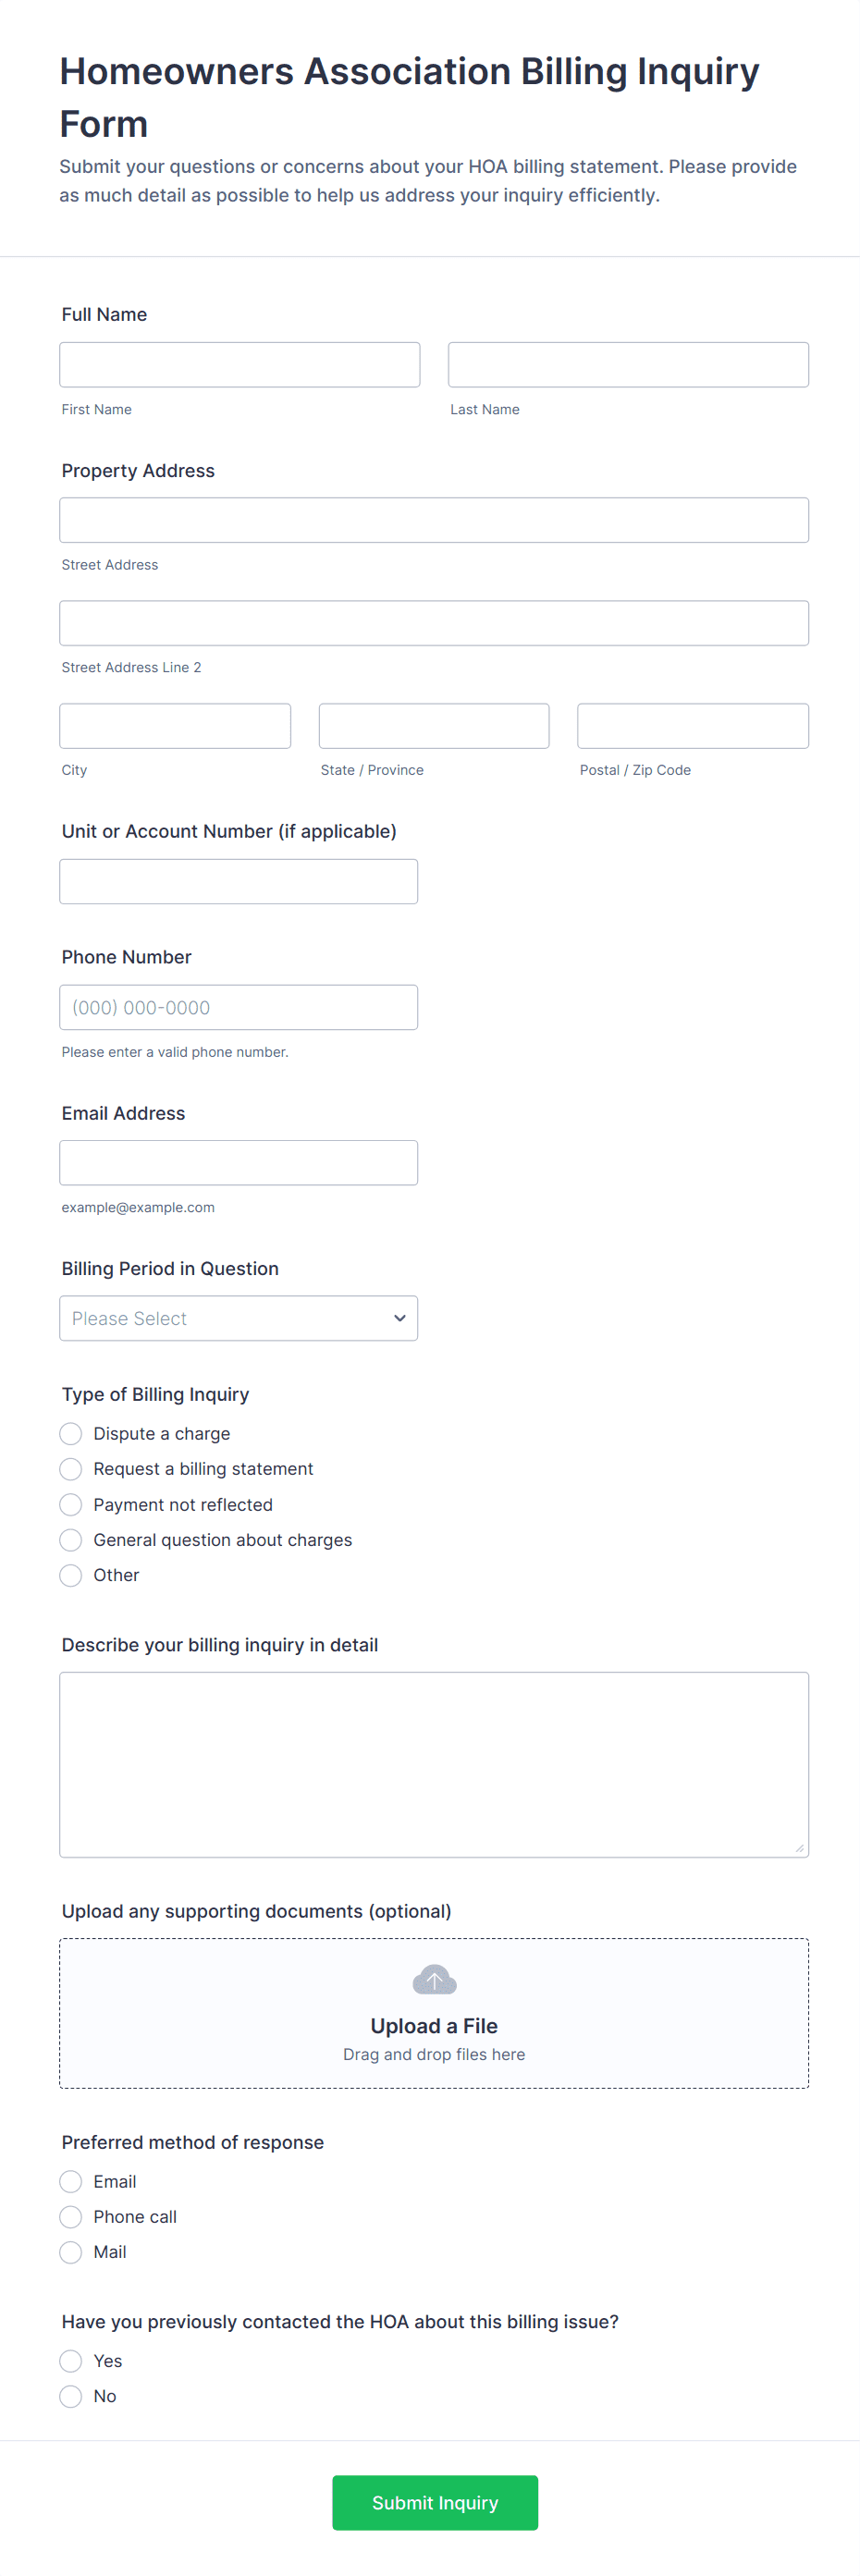Focus the Phone Number input

click(x=238, y=1007)
